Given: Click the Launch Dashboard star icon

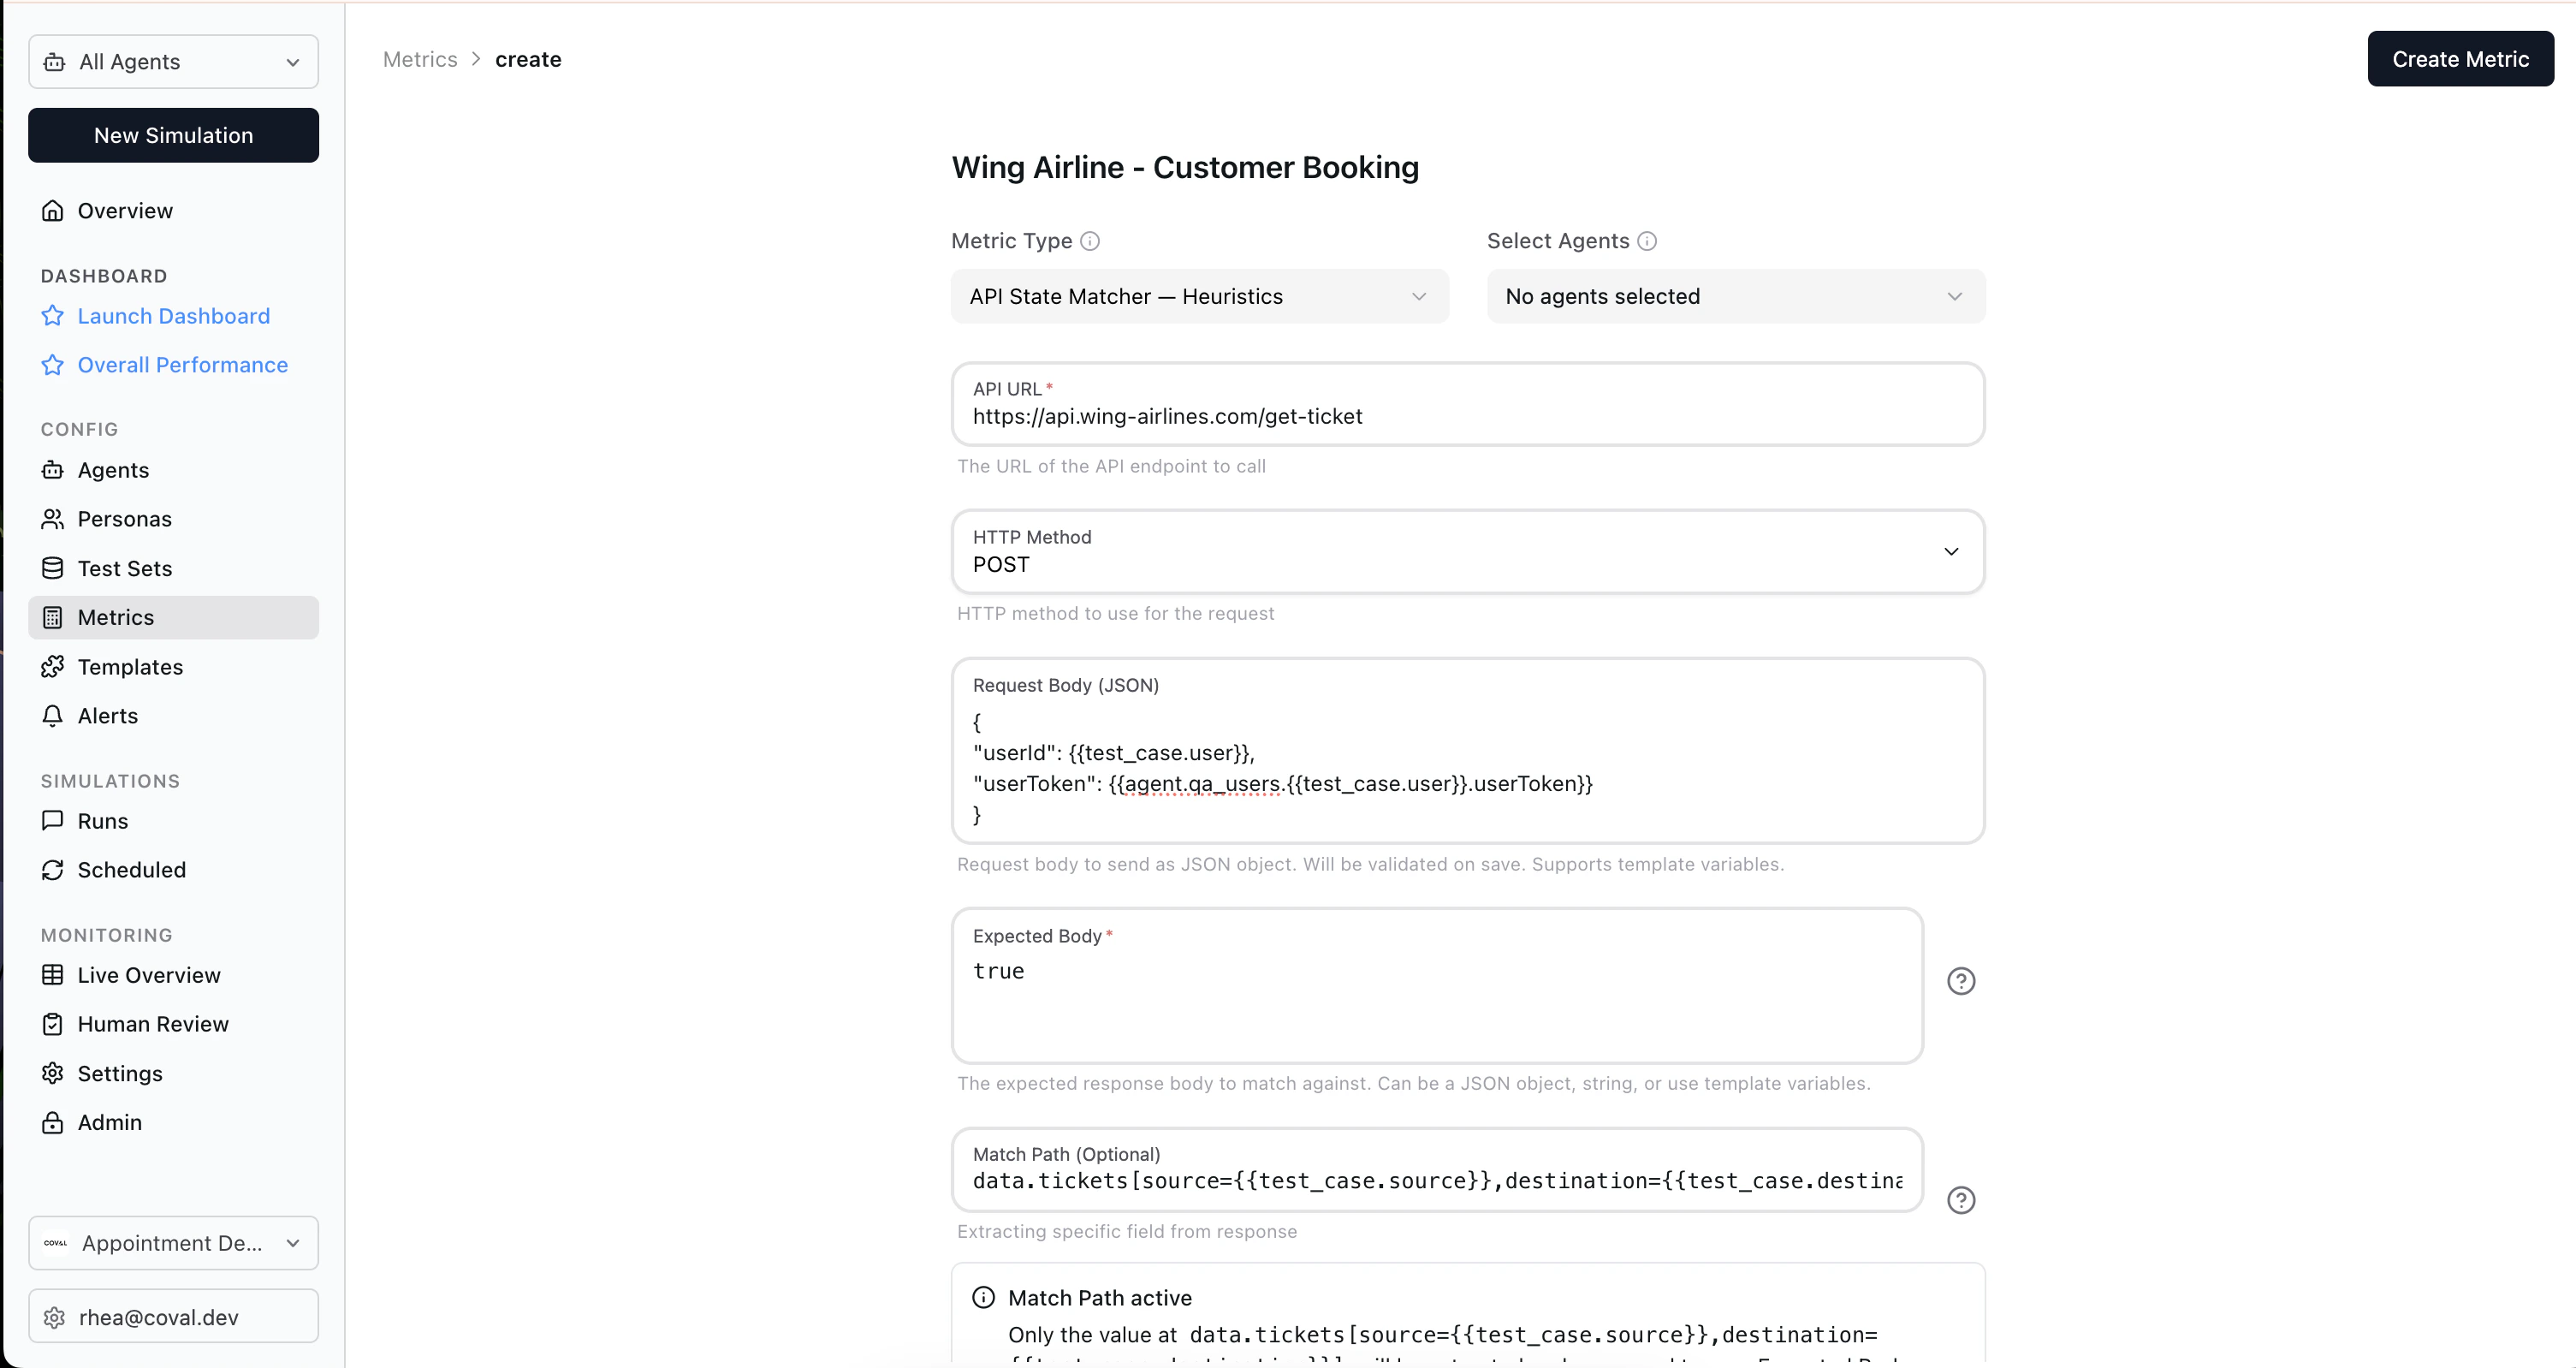Looking at the screenshot, I should tap(53, 316).
